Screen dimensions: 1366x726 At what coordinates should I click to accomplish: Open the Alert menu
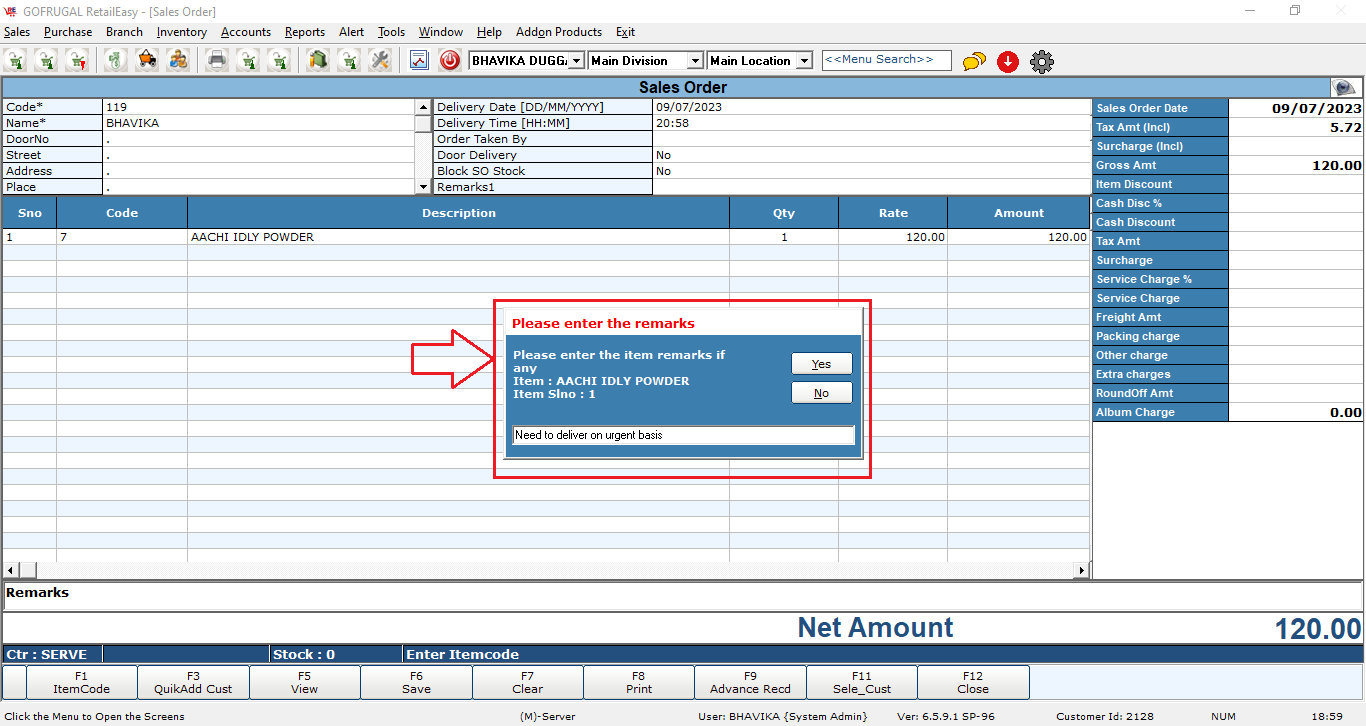point(352,32)
